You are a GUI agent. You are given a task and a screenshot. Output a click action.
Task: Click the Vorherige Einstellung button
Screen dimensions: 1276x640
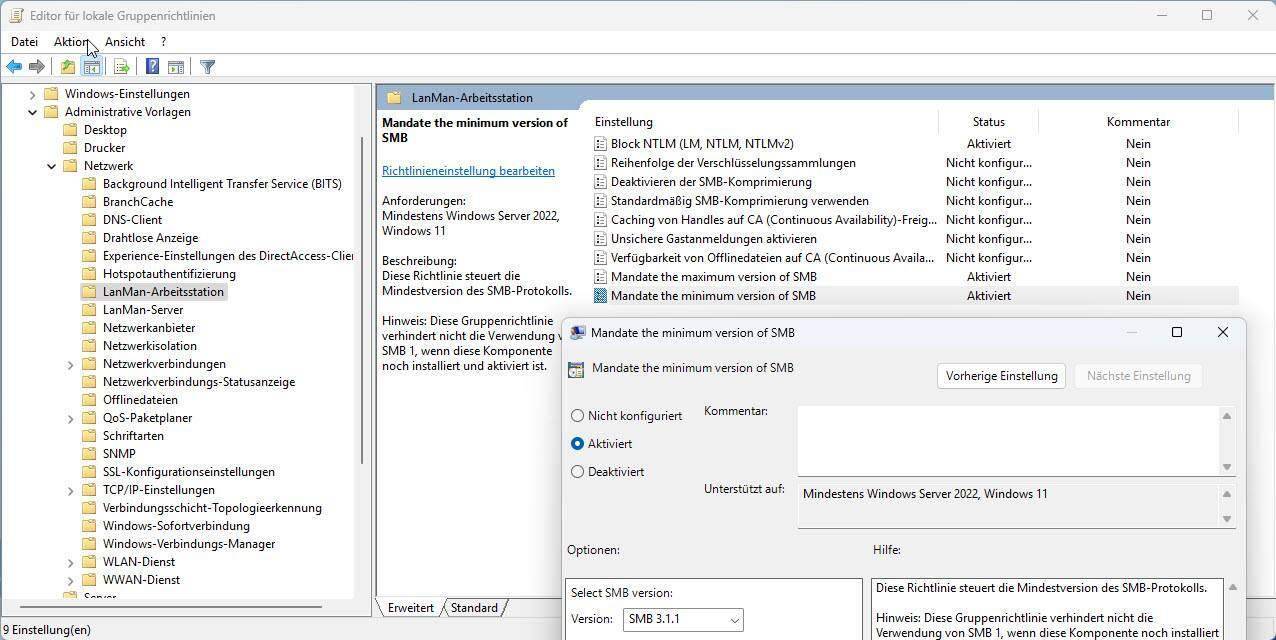1001,376
